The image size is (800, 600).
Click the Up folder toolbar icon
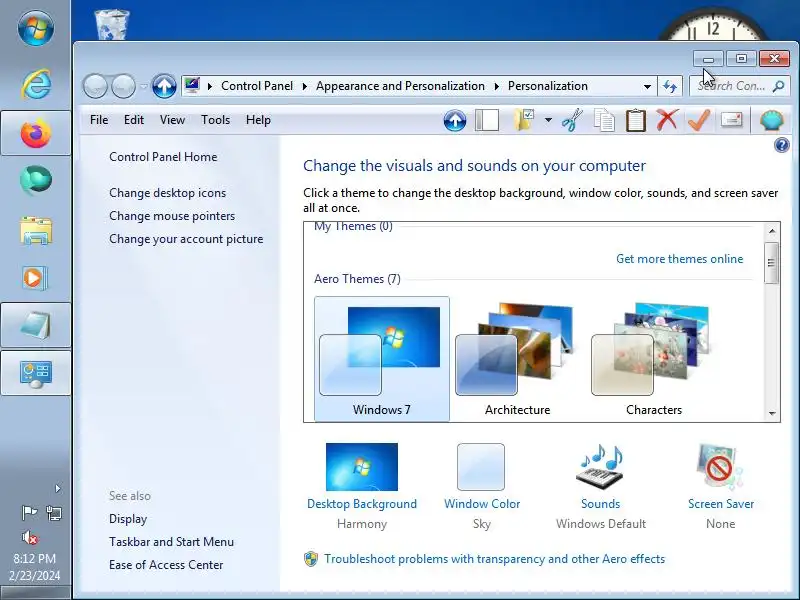click(455, 121)
